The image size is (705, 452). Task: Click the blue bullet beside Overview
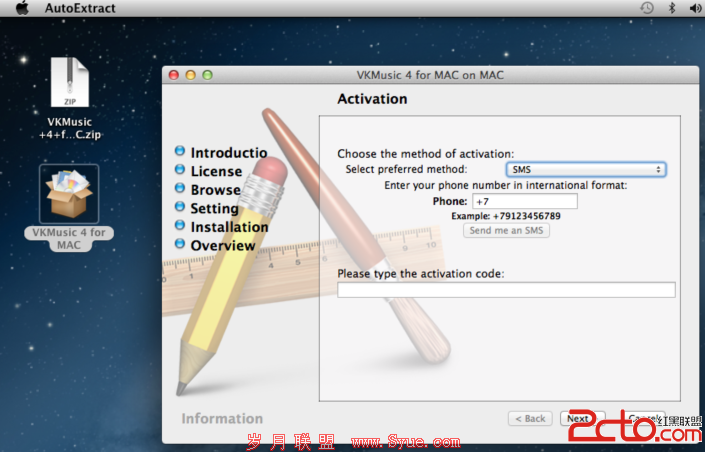(x=180, y=243)
